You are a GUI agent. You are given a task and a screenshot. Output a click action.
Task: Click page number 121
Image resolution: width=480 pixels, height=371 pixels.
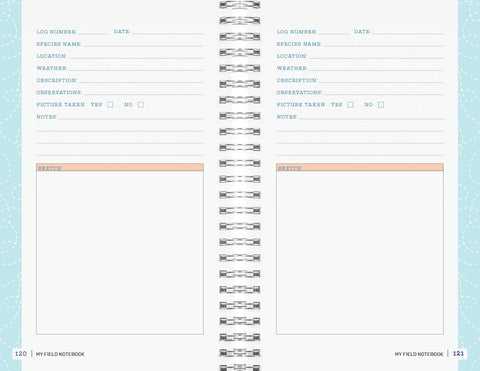click(458, 354)
